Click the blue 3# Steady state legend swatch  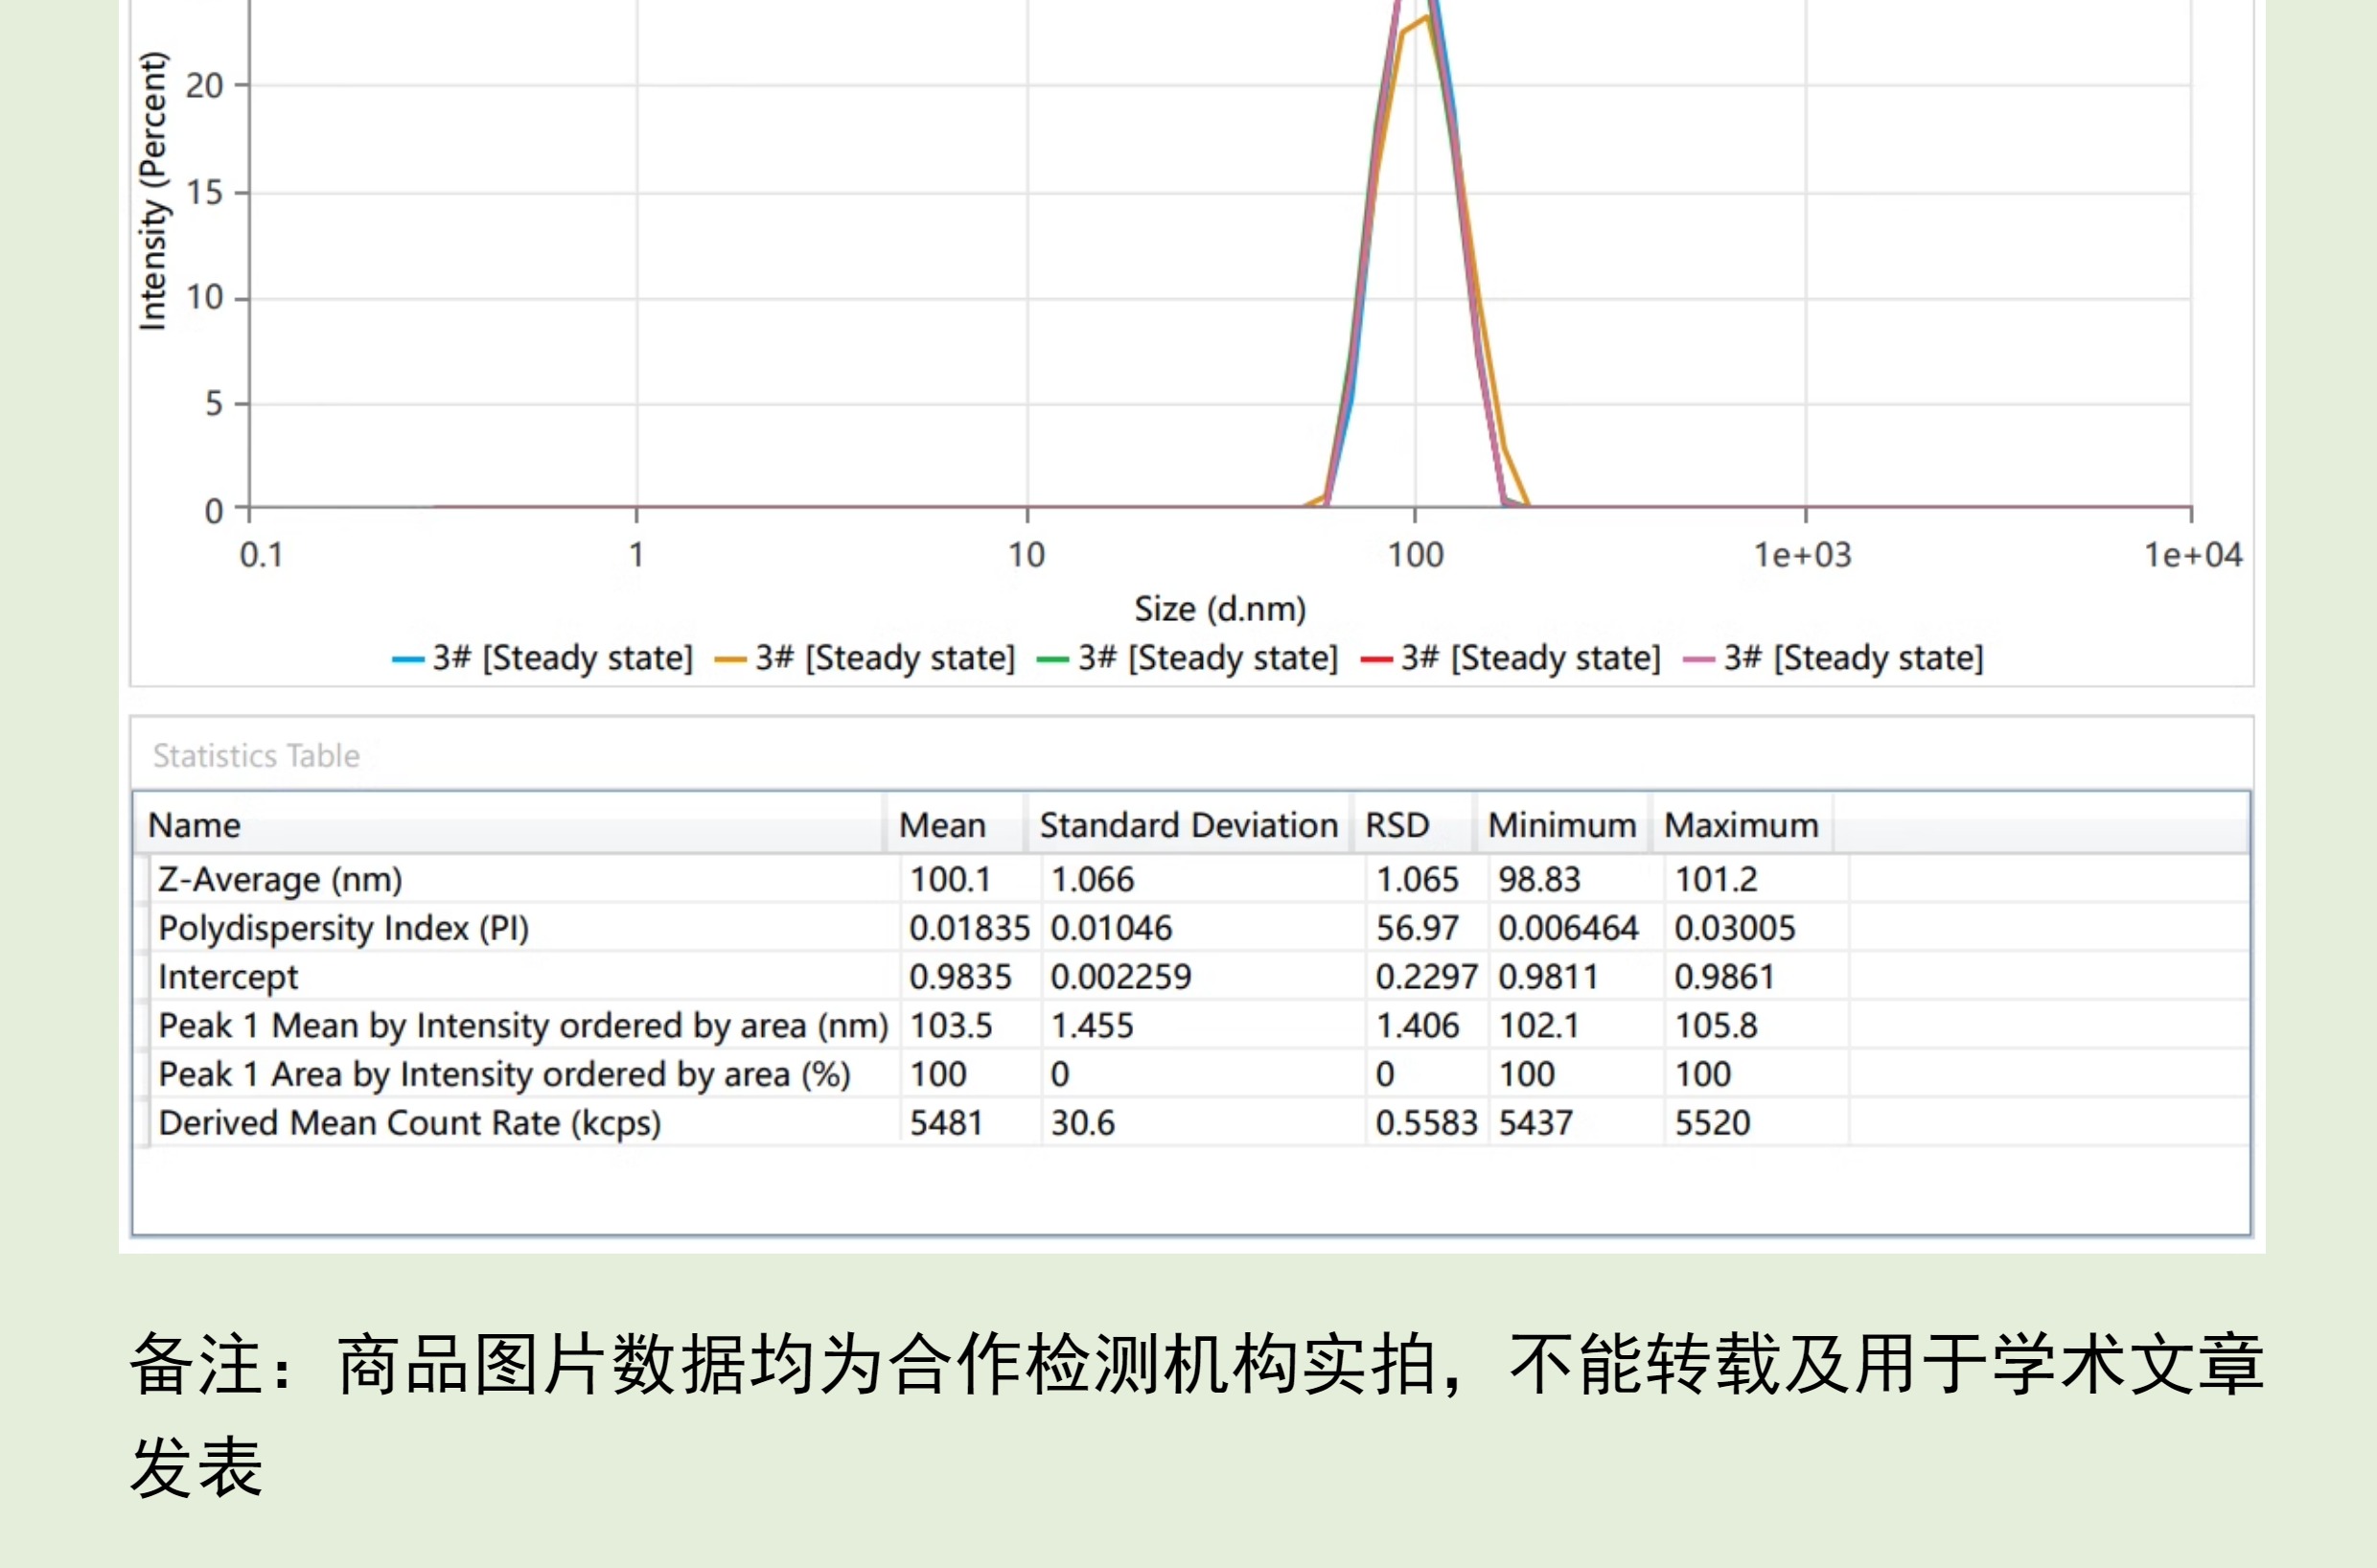pos(408,660)
